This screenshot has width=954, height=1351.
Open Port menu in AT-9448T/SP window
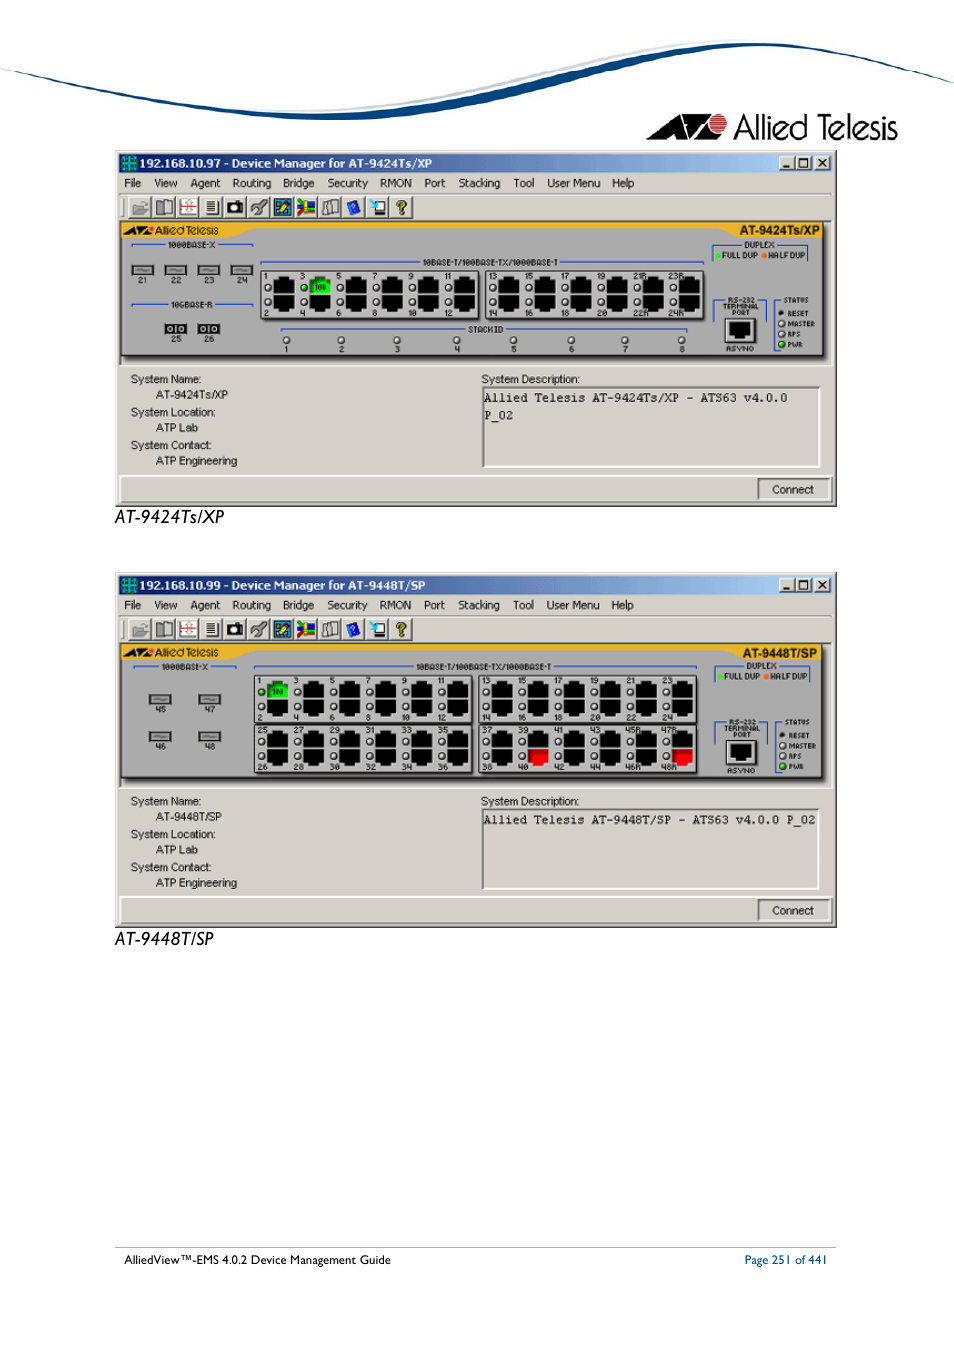[434, 605]
